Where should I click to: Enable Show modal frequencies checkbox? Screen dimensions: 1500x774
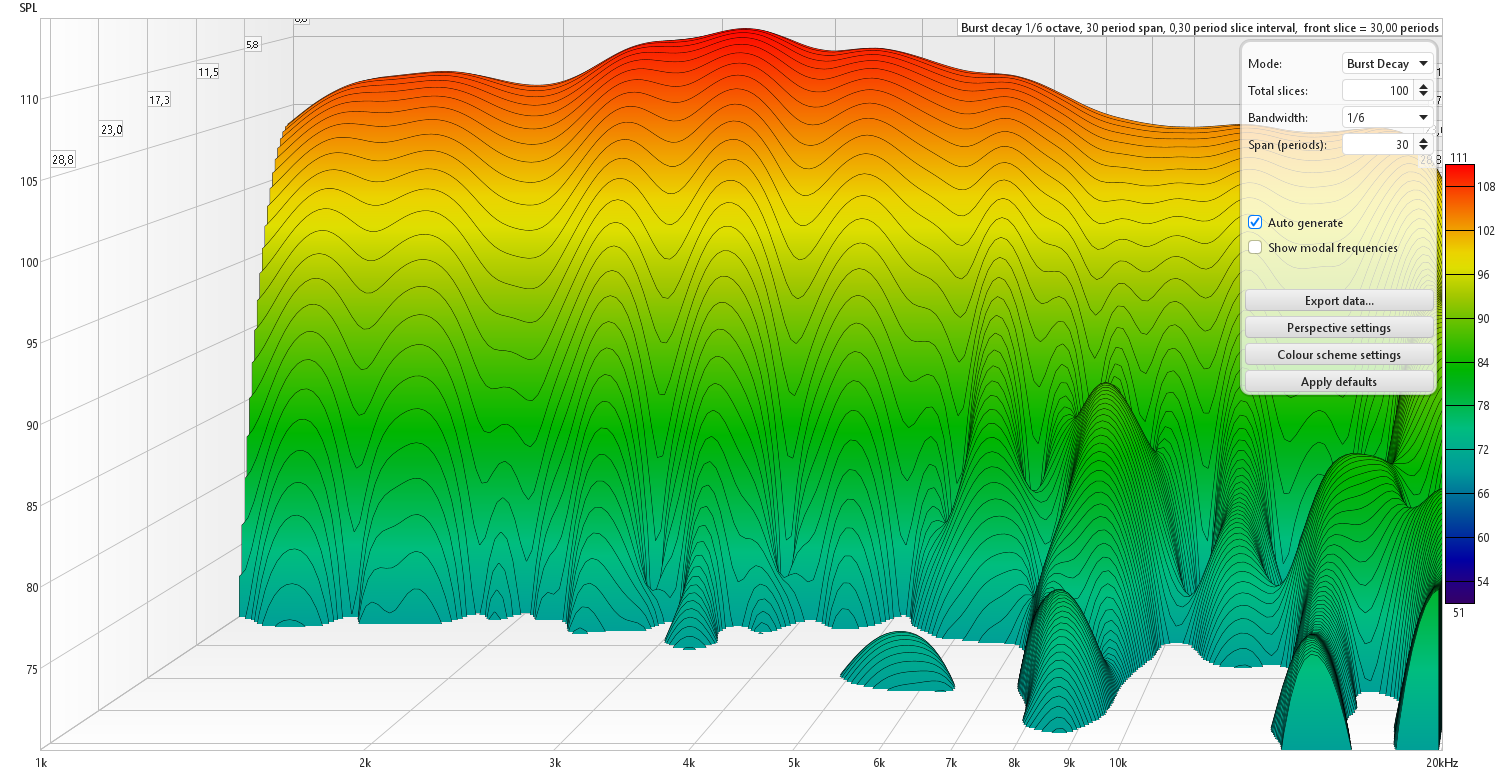[1255, 248]
